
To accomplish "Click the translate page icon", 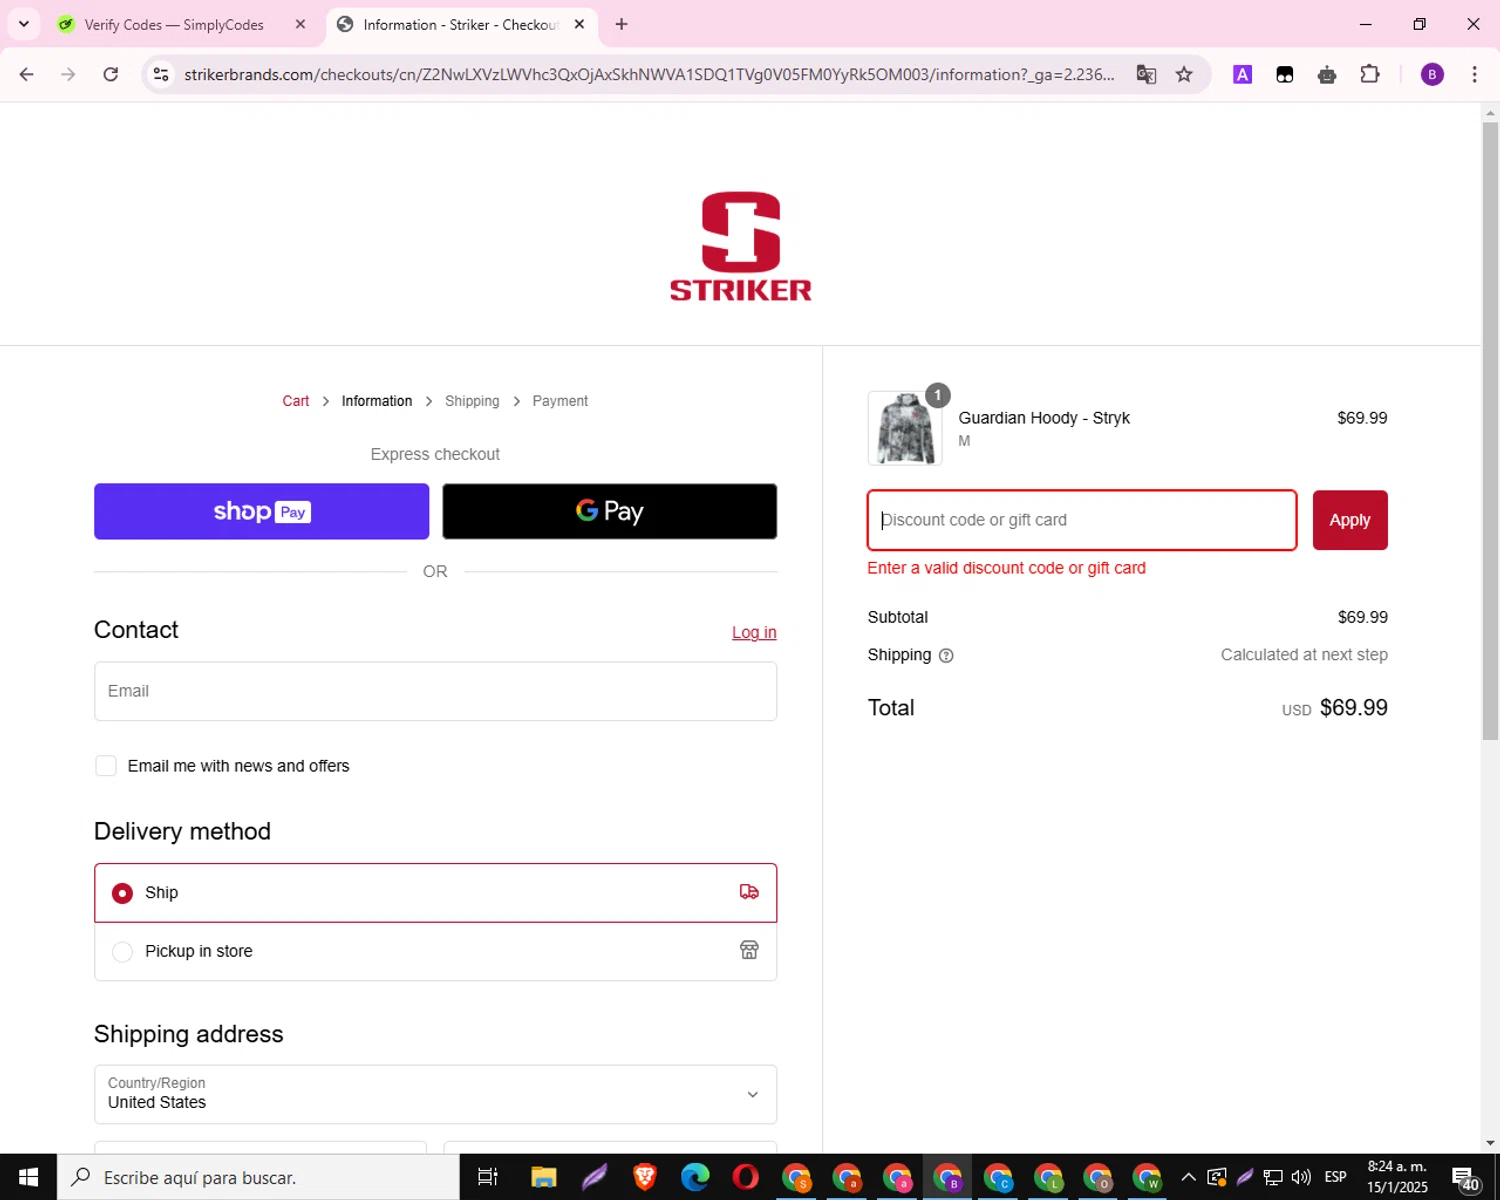I will tap(1146, 74).
